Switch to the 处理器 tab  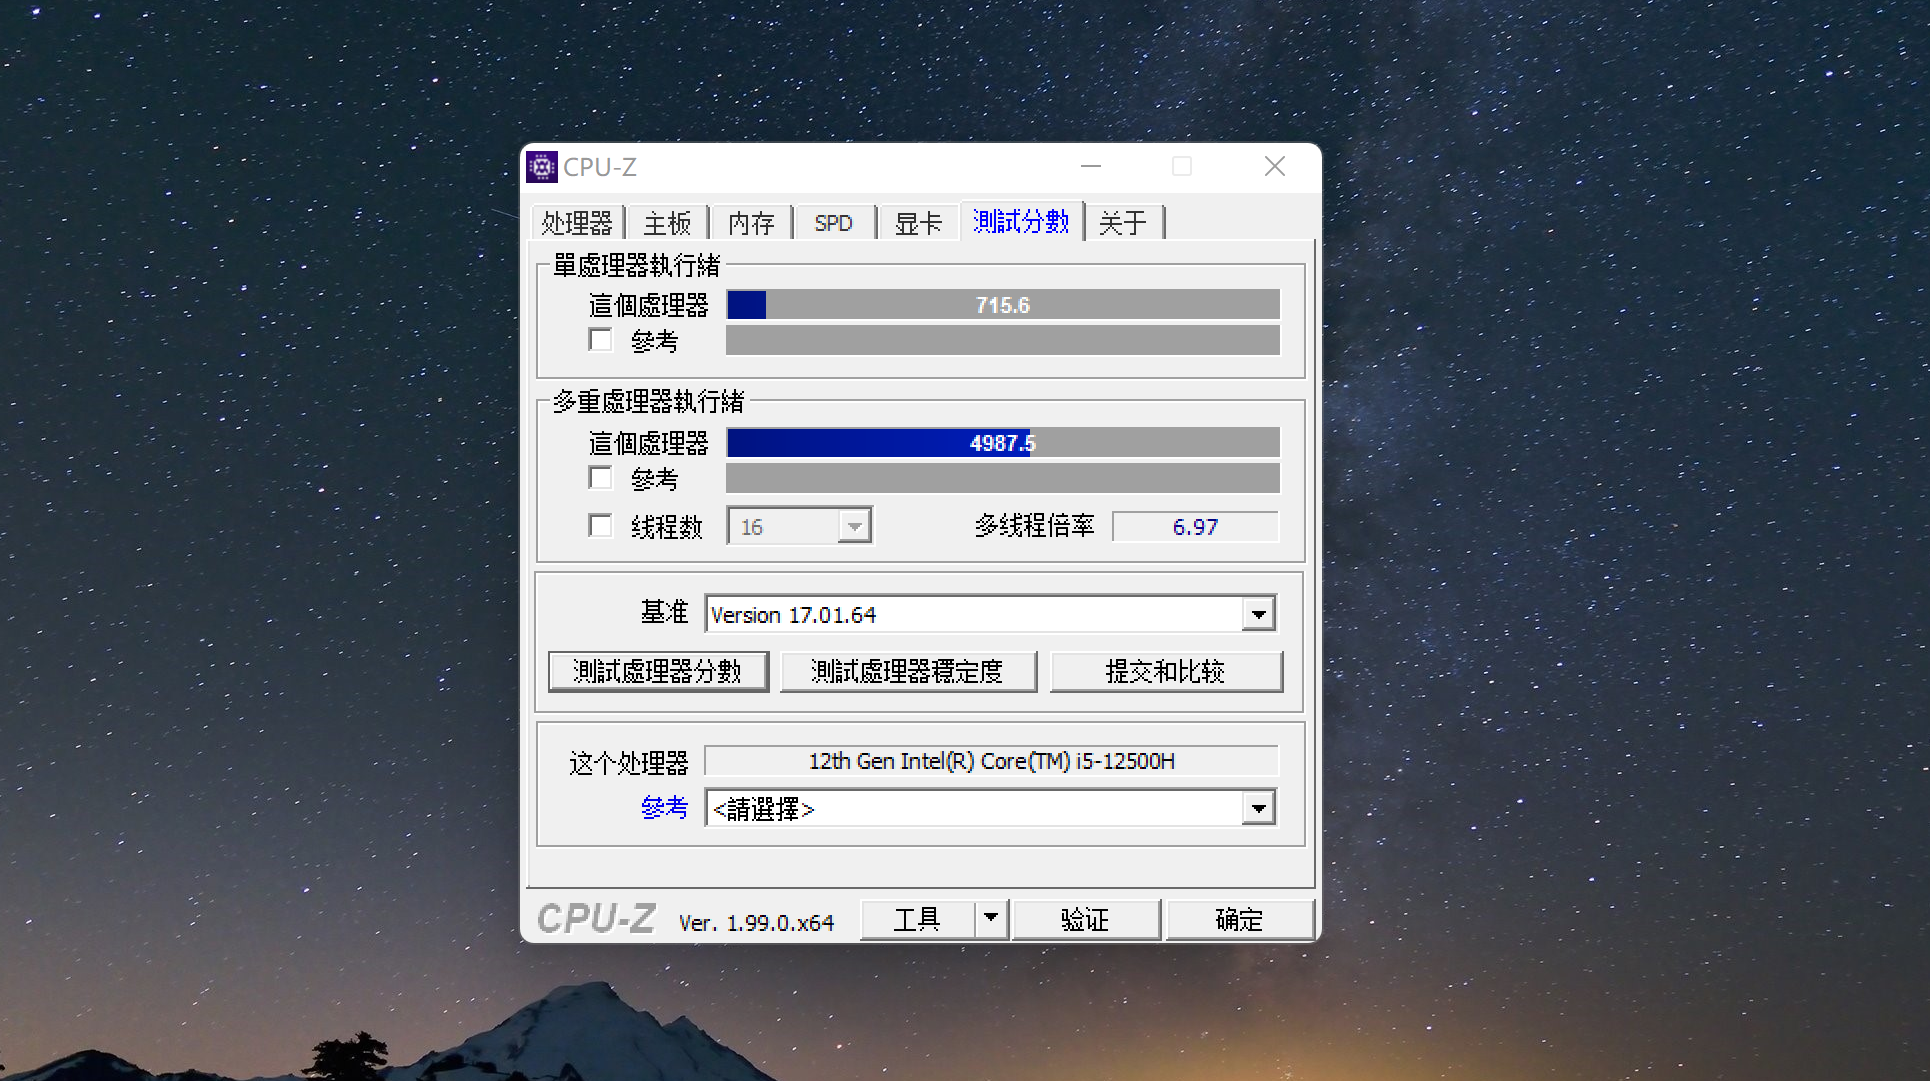[577, 223]
